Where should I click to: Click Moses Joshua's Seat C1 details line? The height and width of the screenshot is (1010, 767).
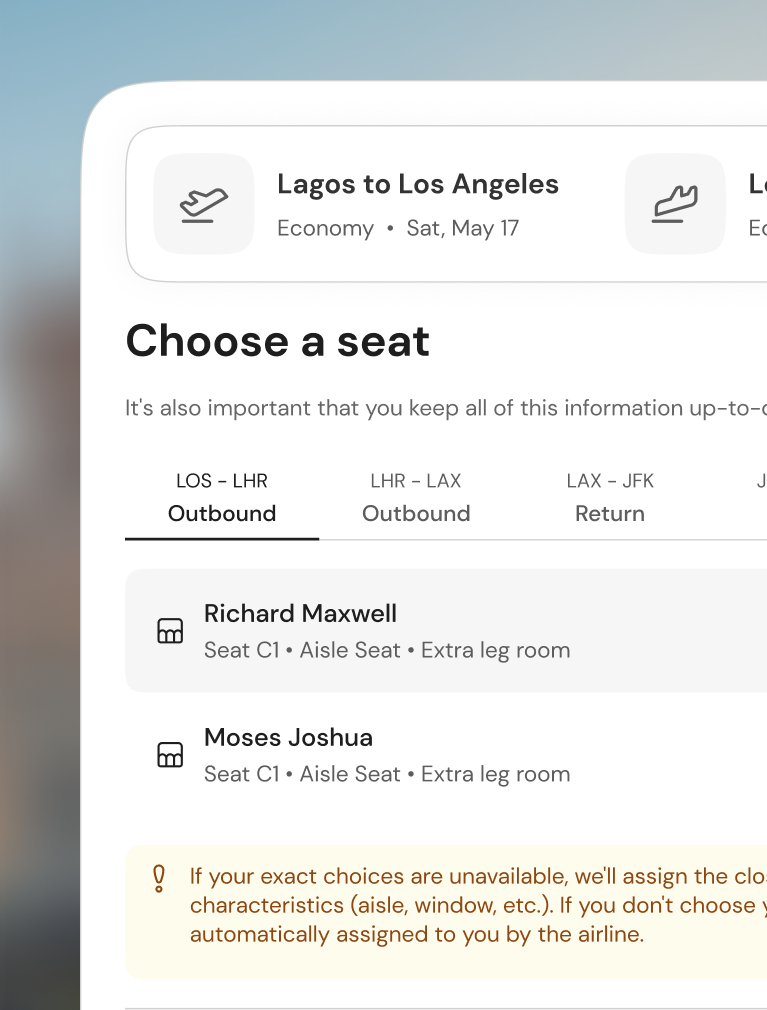pos(387,774)
